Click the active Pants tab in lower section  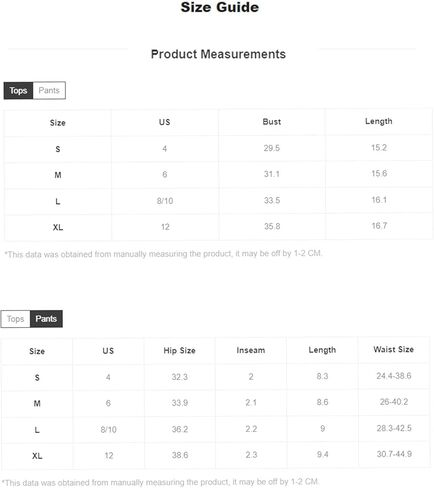(46, 319)
